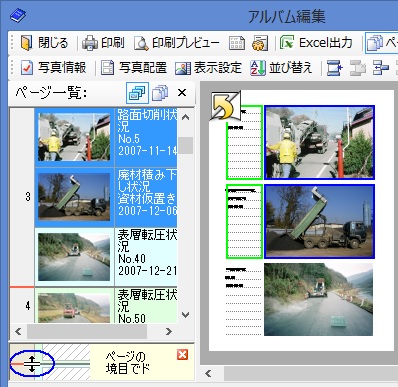This screenshot has height=387, width=398.
Task: Open 印刷プレビュー print preview
Action: tap(177, 43)
